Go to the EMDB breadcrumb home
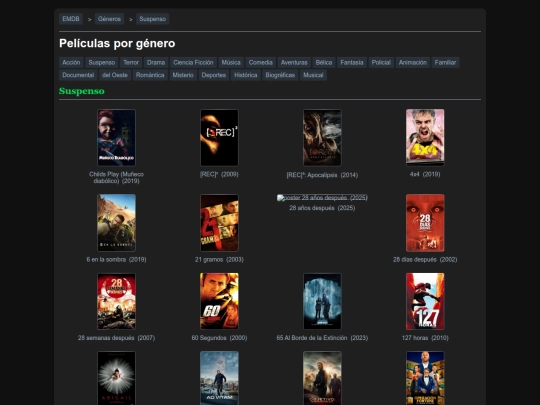540x405 pixels. tap(71, 19)
